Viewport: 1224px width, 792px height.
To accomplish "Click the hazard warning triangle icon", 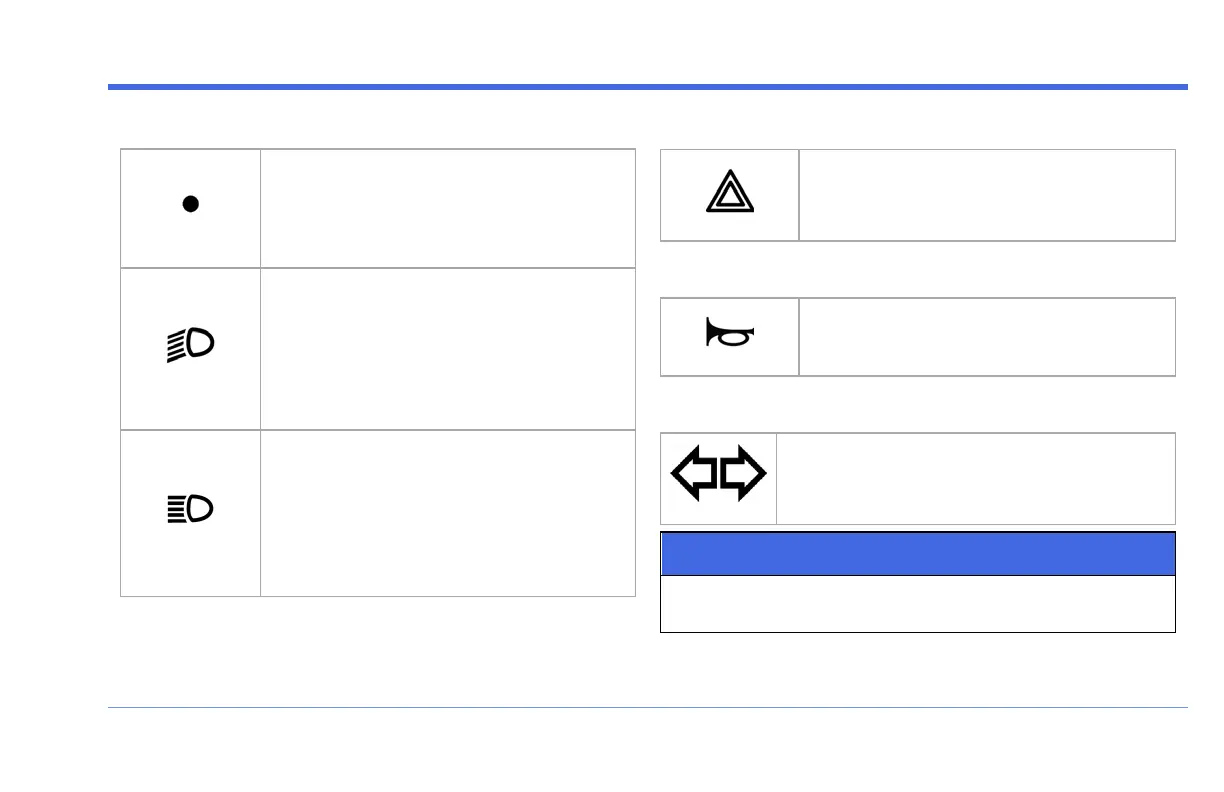I will [x=730, y=194].
